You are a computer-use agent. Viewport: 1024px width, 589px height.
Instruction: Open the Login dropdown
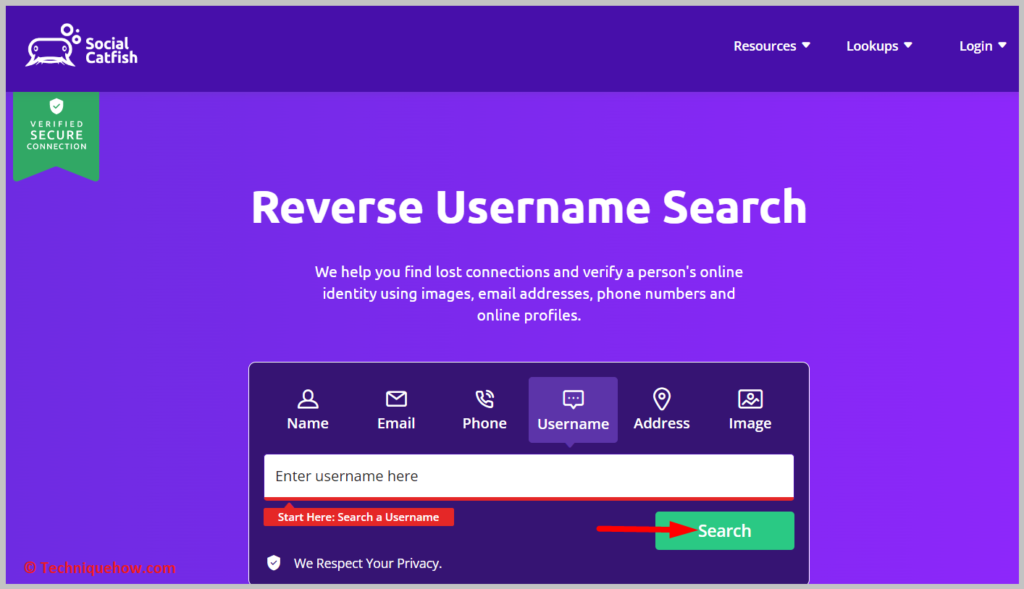[982, 46]
